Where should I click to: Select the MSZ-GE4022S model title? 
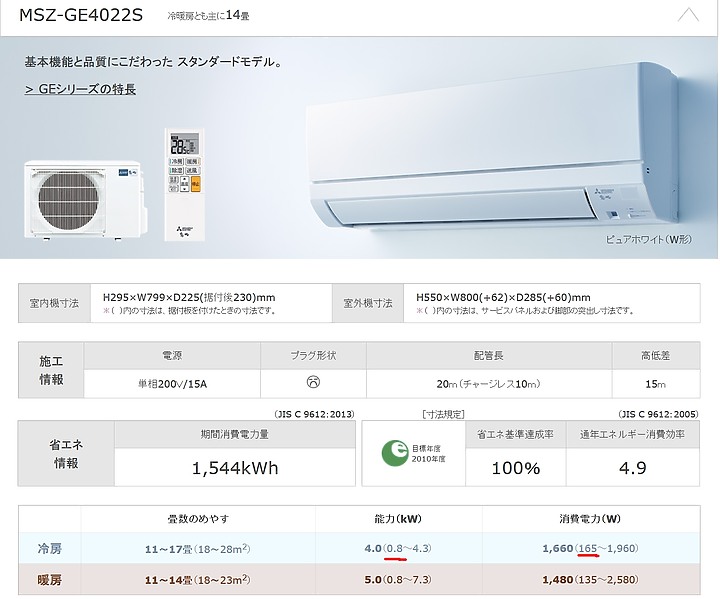click(x=81, y=15)
